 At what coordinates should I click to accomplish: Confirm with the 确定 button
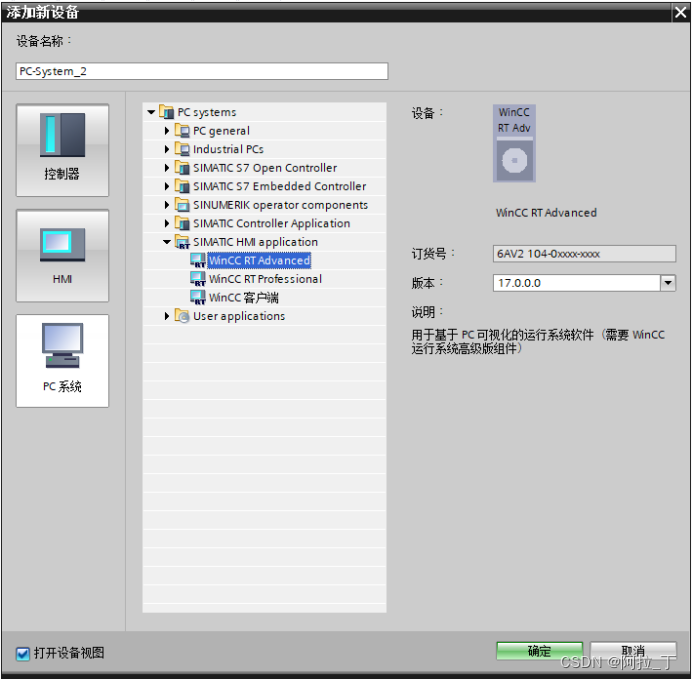[539, 651]
